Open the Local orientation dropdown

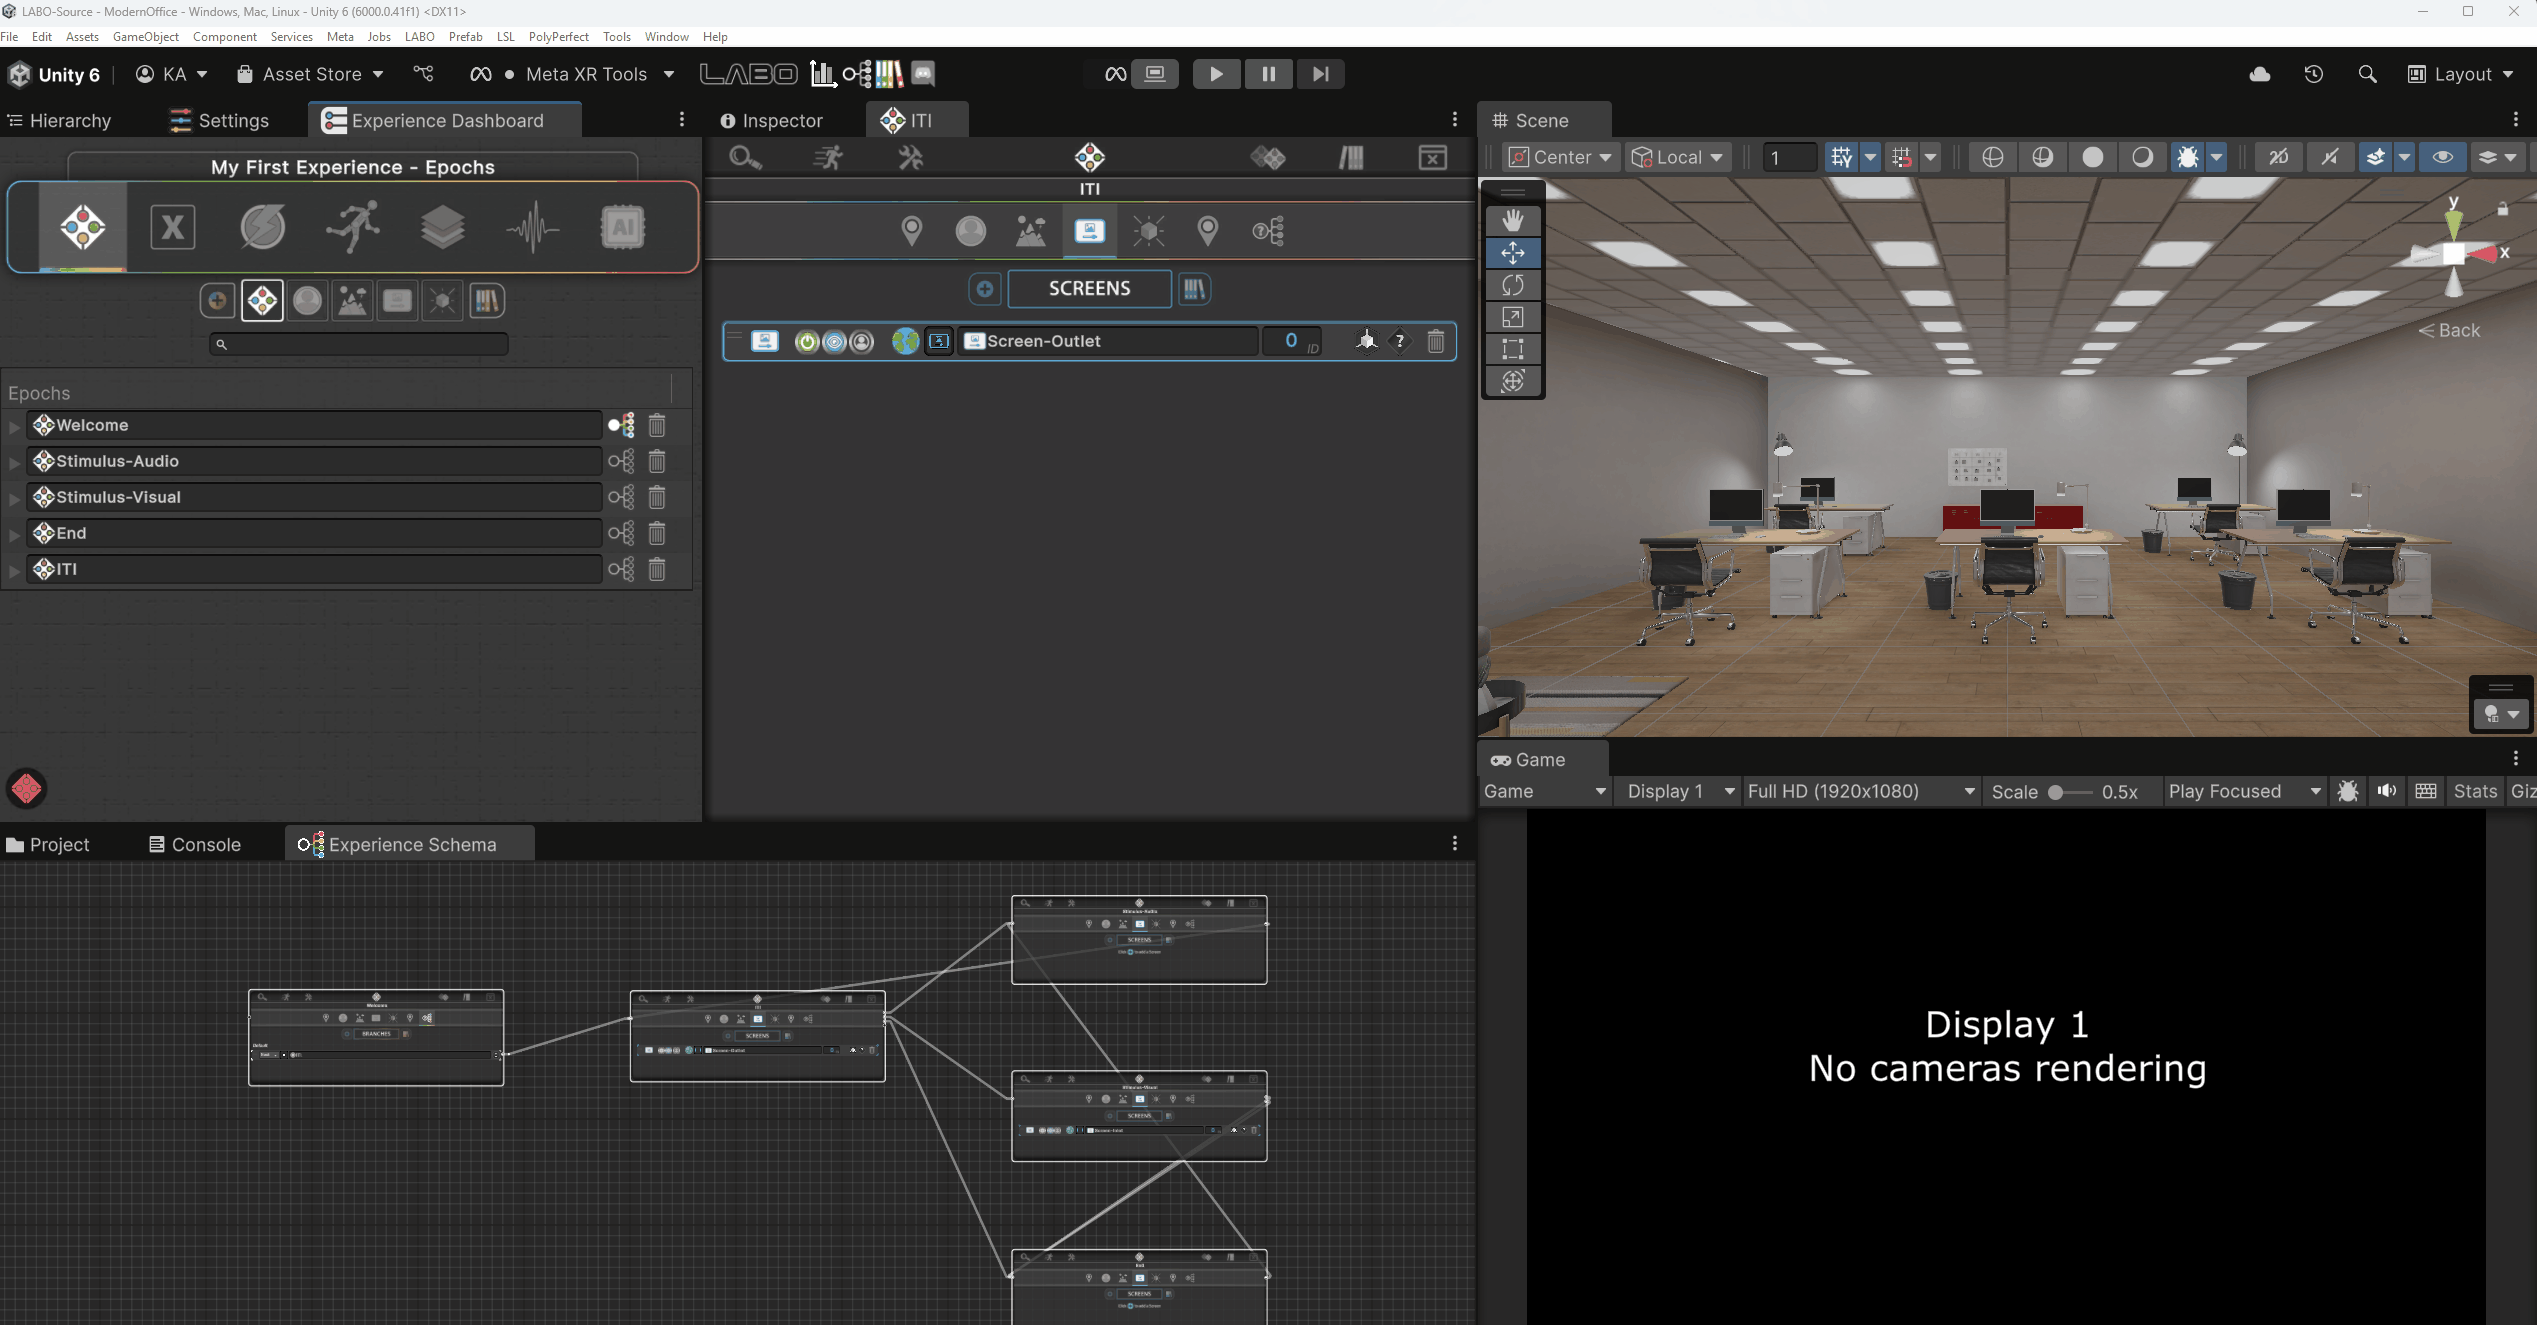click(x=1676, y=157)
